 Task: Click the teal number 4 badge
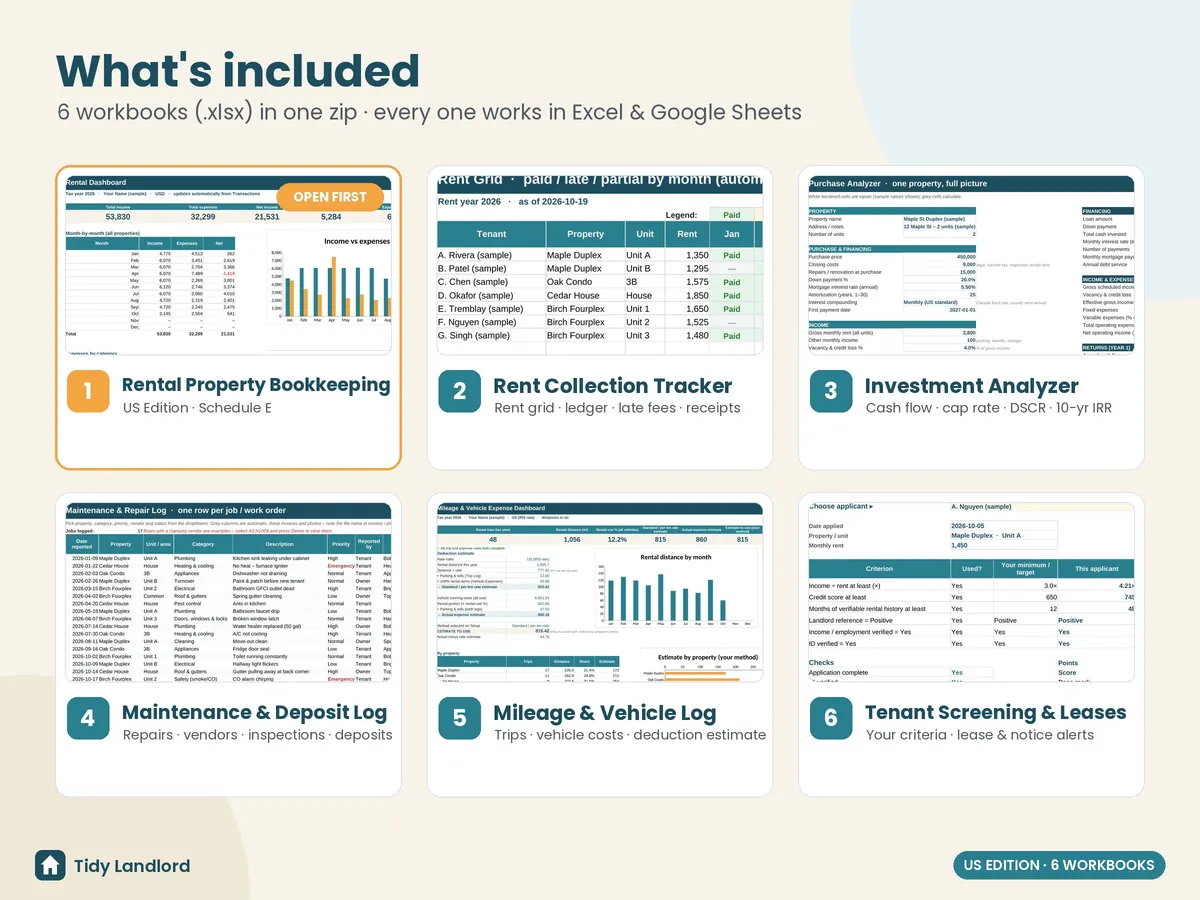(88, 718)
